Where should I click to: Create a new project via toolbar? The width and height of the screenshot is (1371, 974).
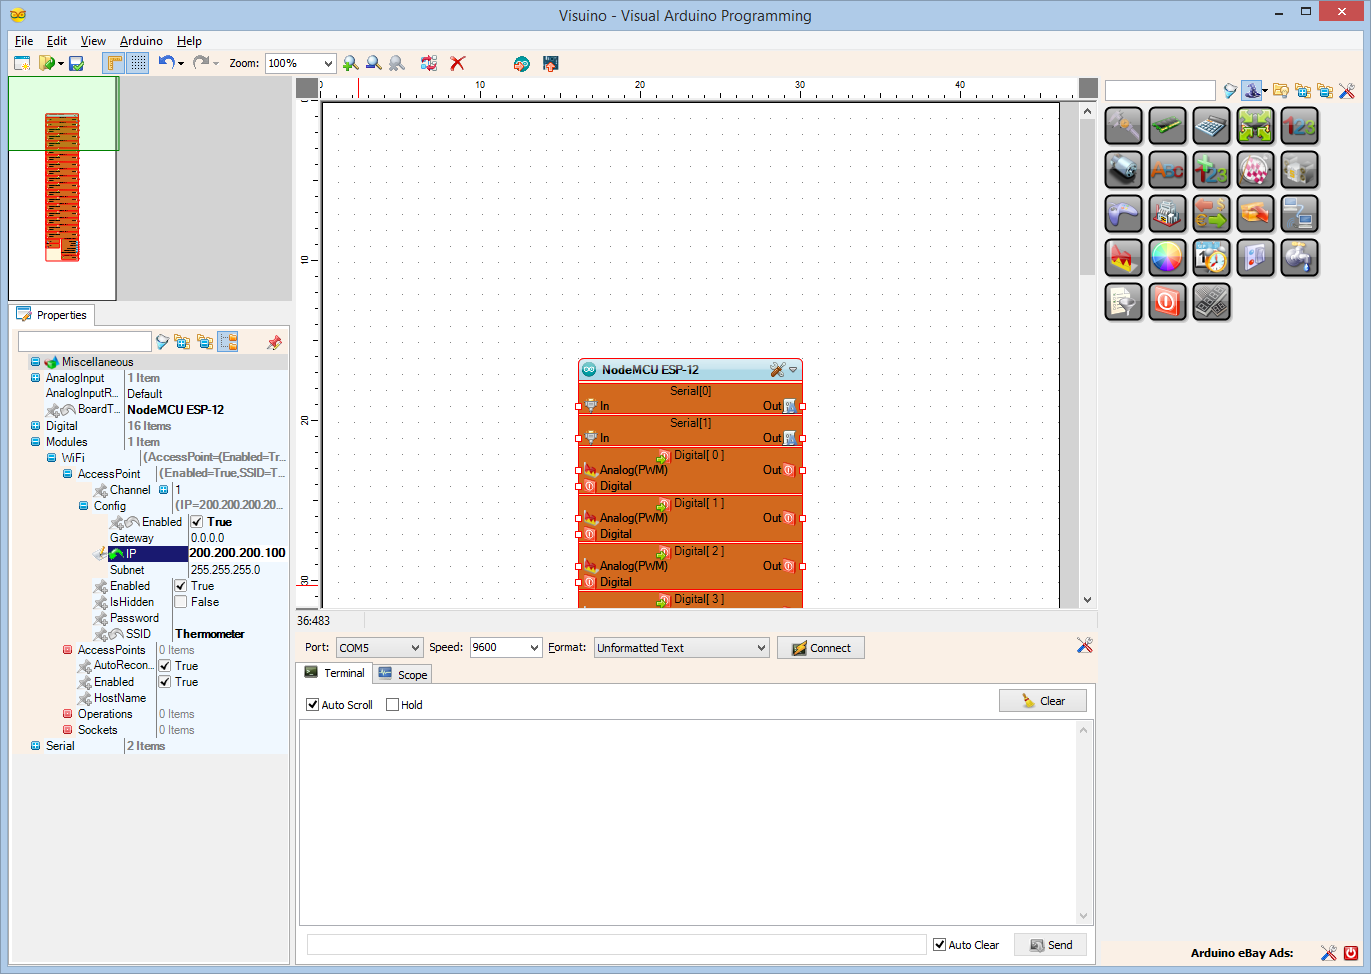pyautogui.click(x=22, y=63)
